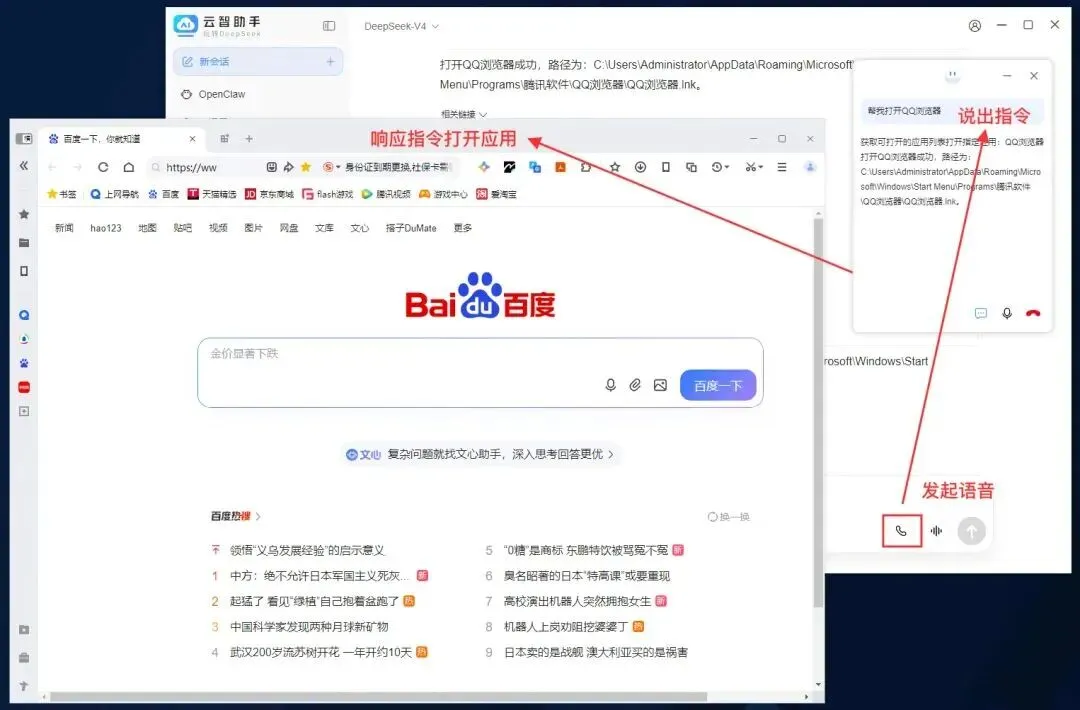The width and height of the screenshot is (1080, 710).
Task: Click the yellow bookmark star in address bar
Action: [306, 167]
